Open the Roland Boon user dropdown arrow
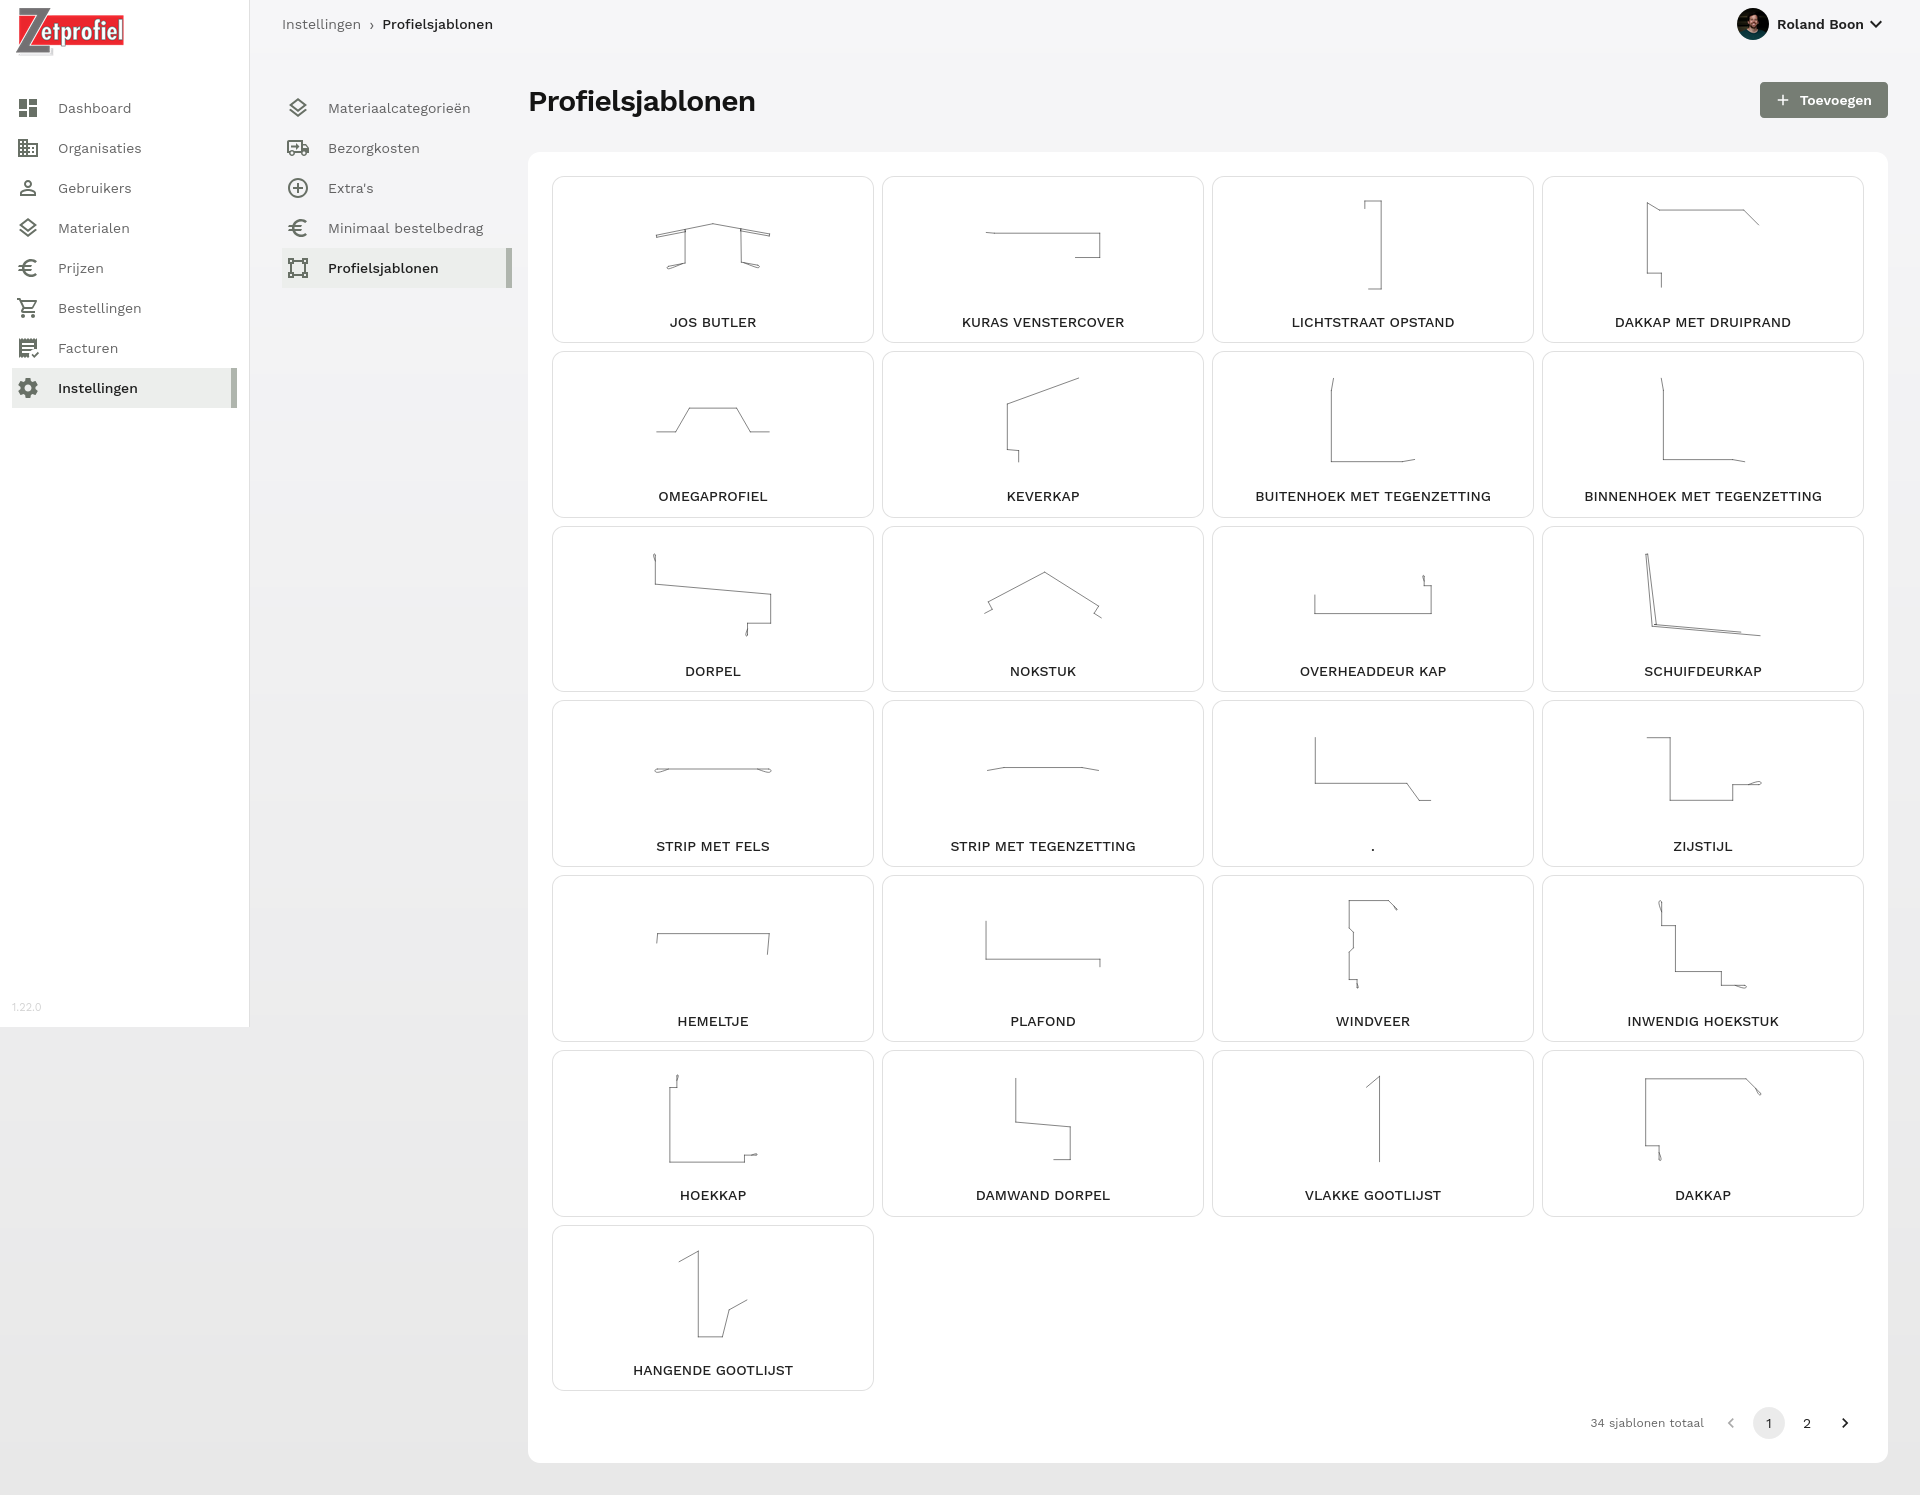1920x1495 pixels. (1876, 24)
